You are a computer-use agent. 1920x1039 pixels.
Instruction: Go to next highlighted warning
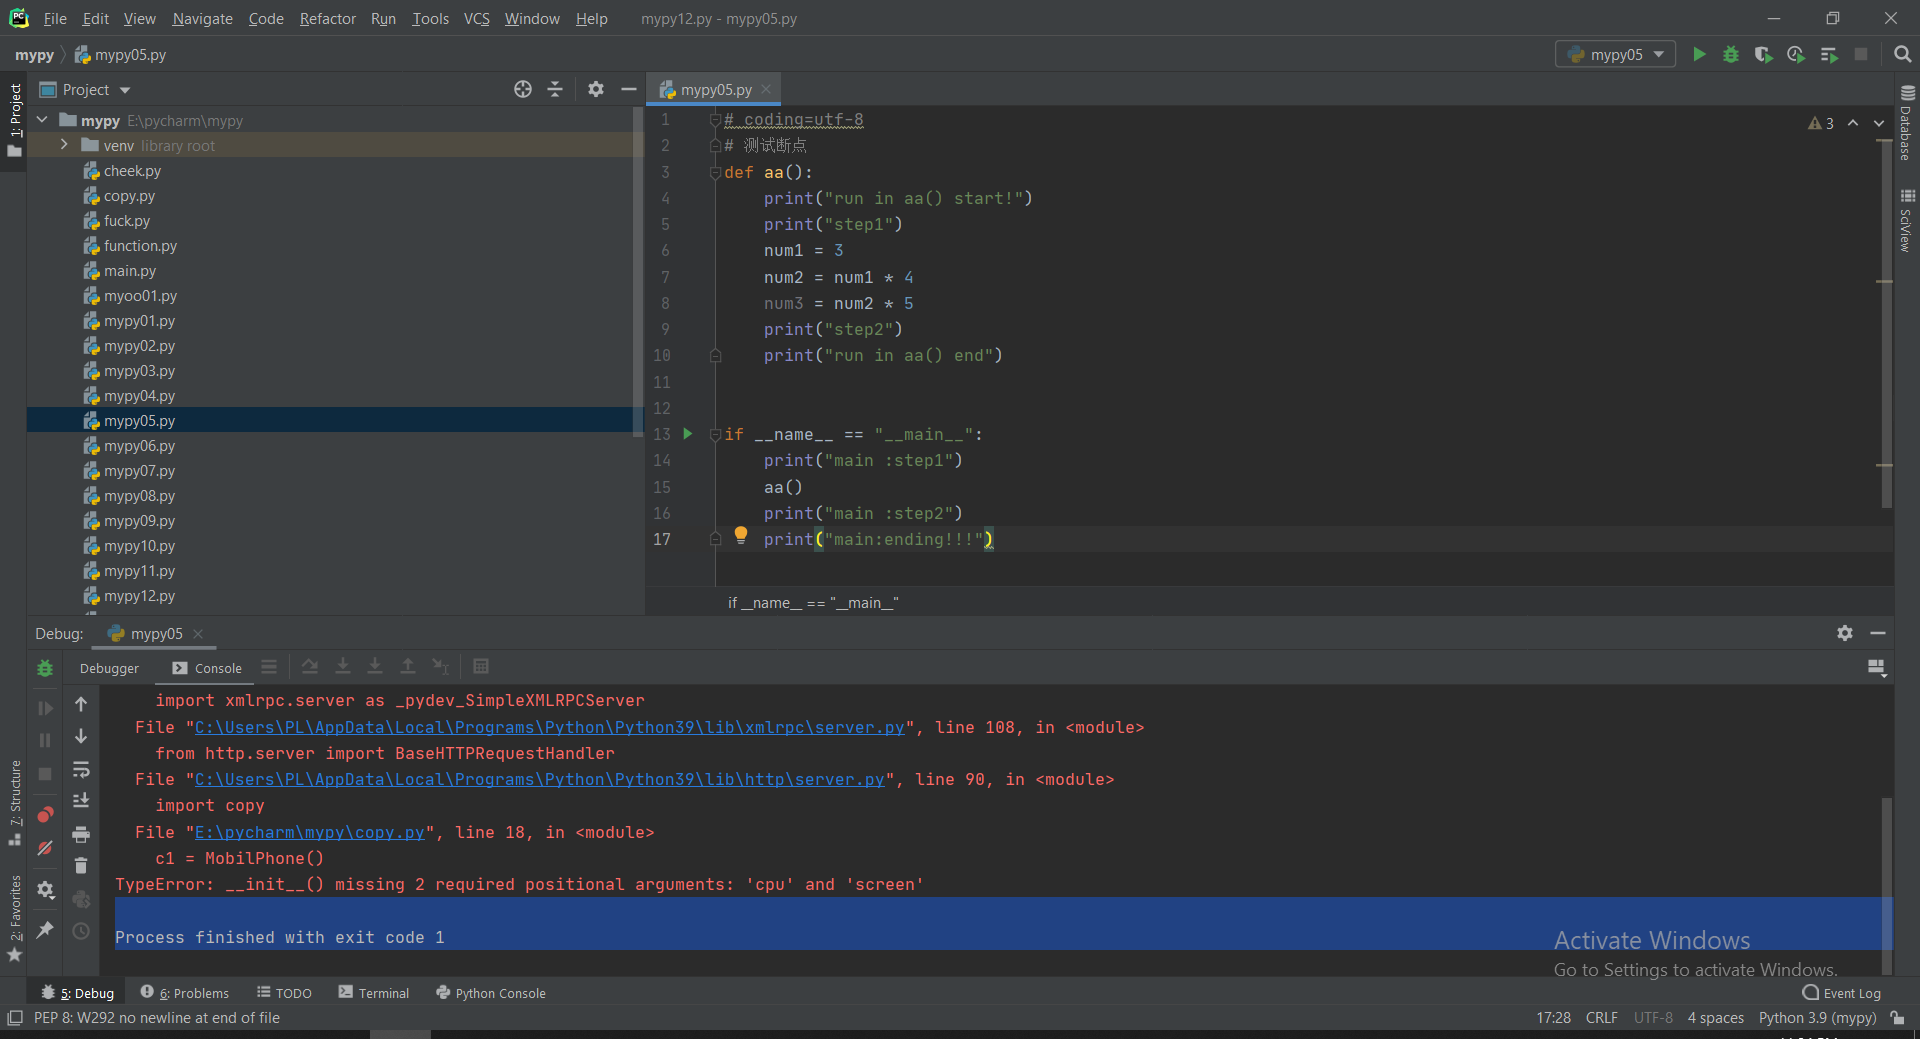pyautogui.click(x=1878, y=123)
